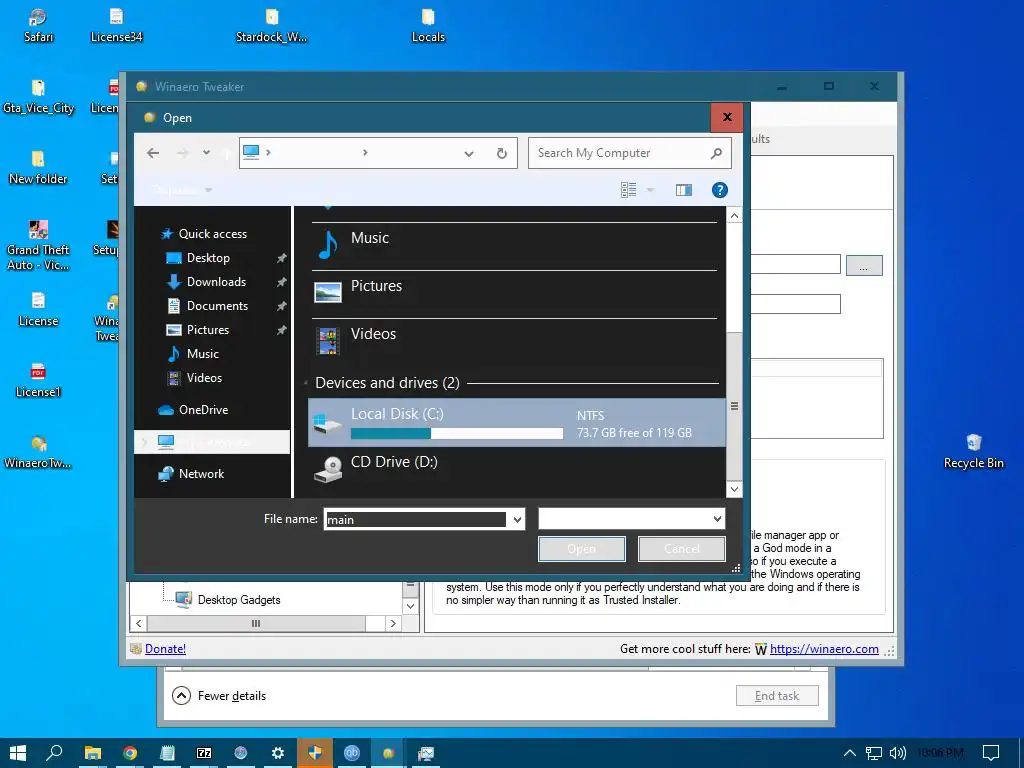Select the New folder desktop icon
This screenshot has width=1024, height=768.
click(38, 168)
